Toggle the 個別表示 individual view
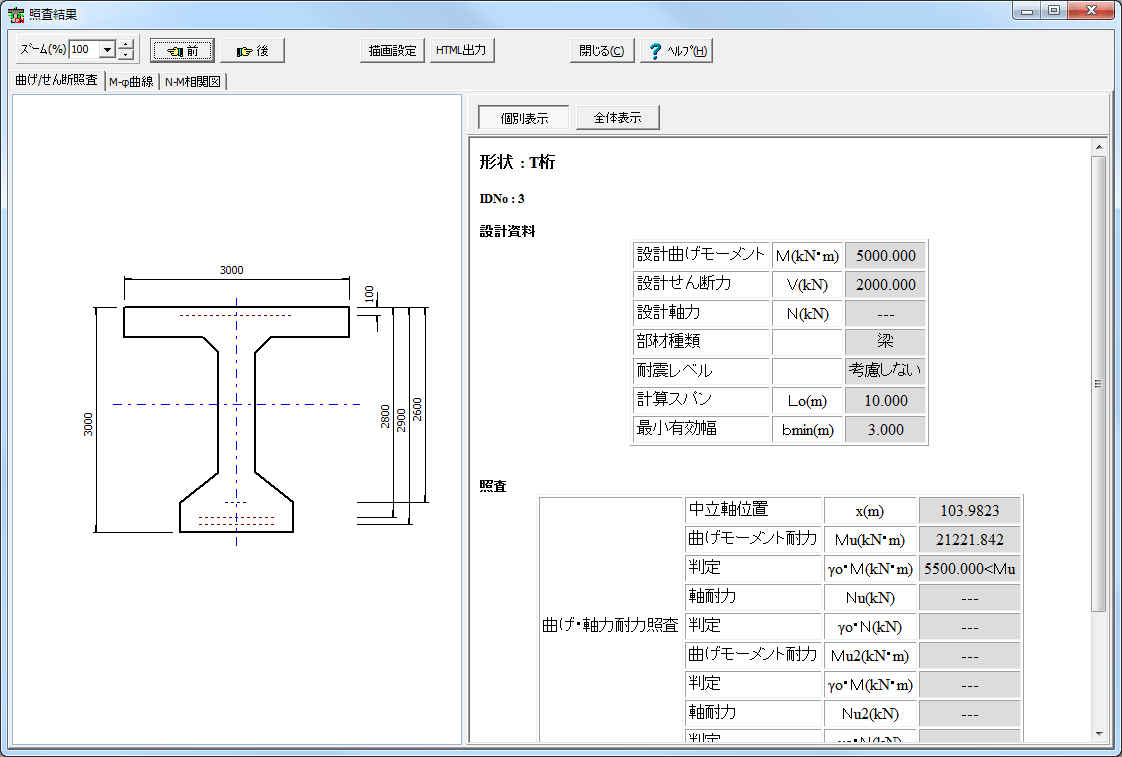 click(523, 118)
